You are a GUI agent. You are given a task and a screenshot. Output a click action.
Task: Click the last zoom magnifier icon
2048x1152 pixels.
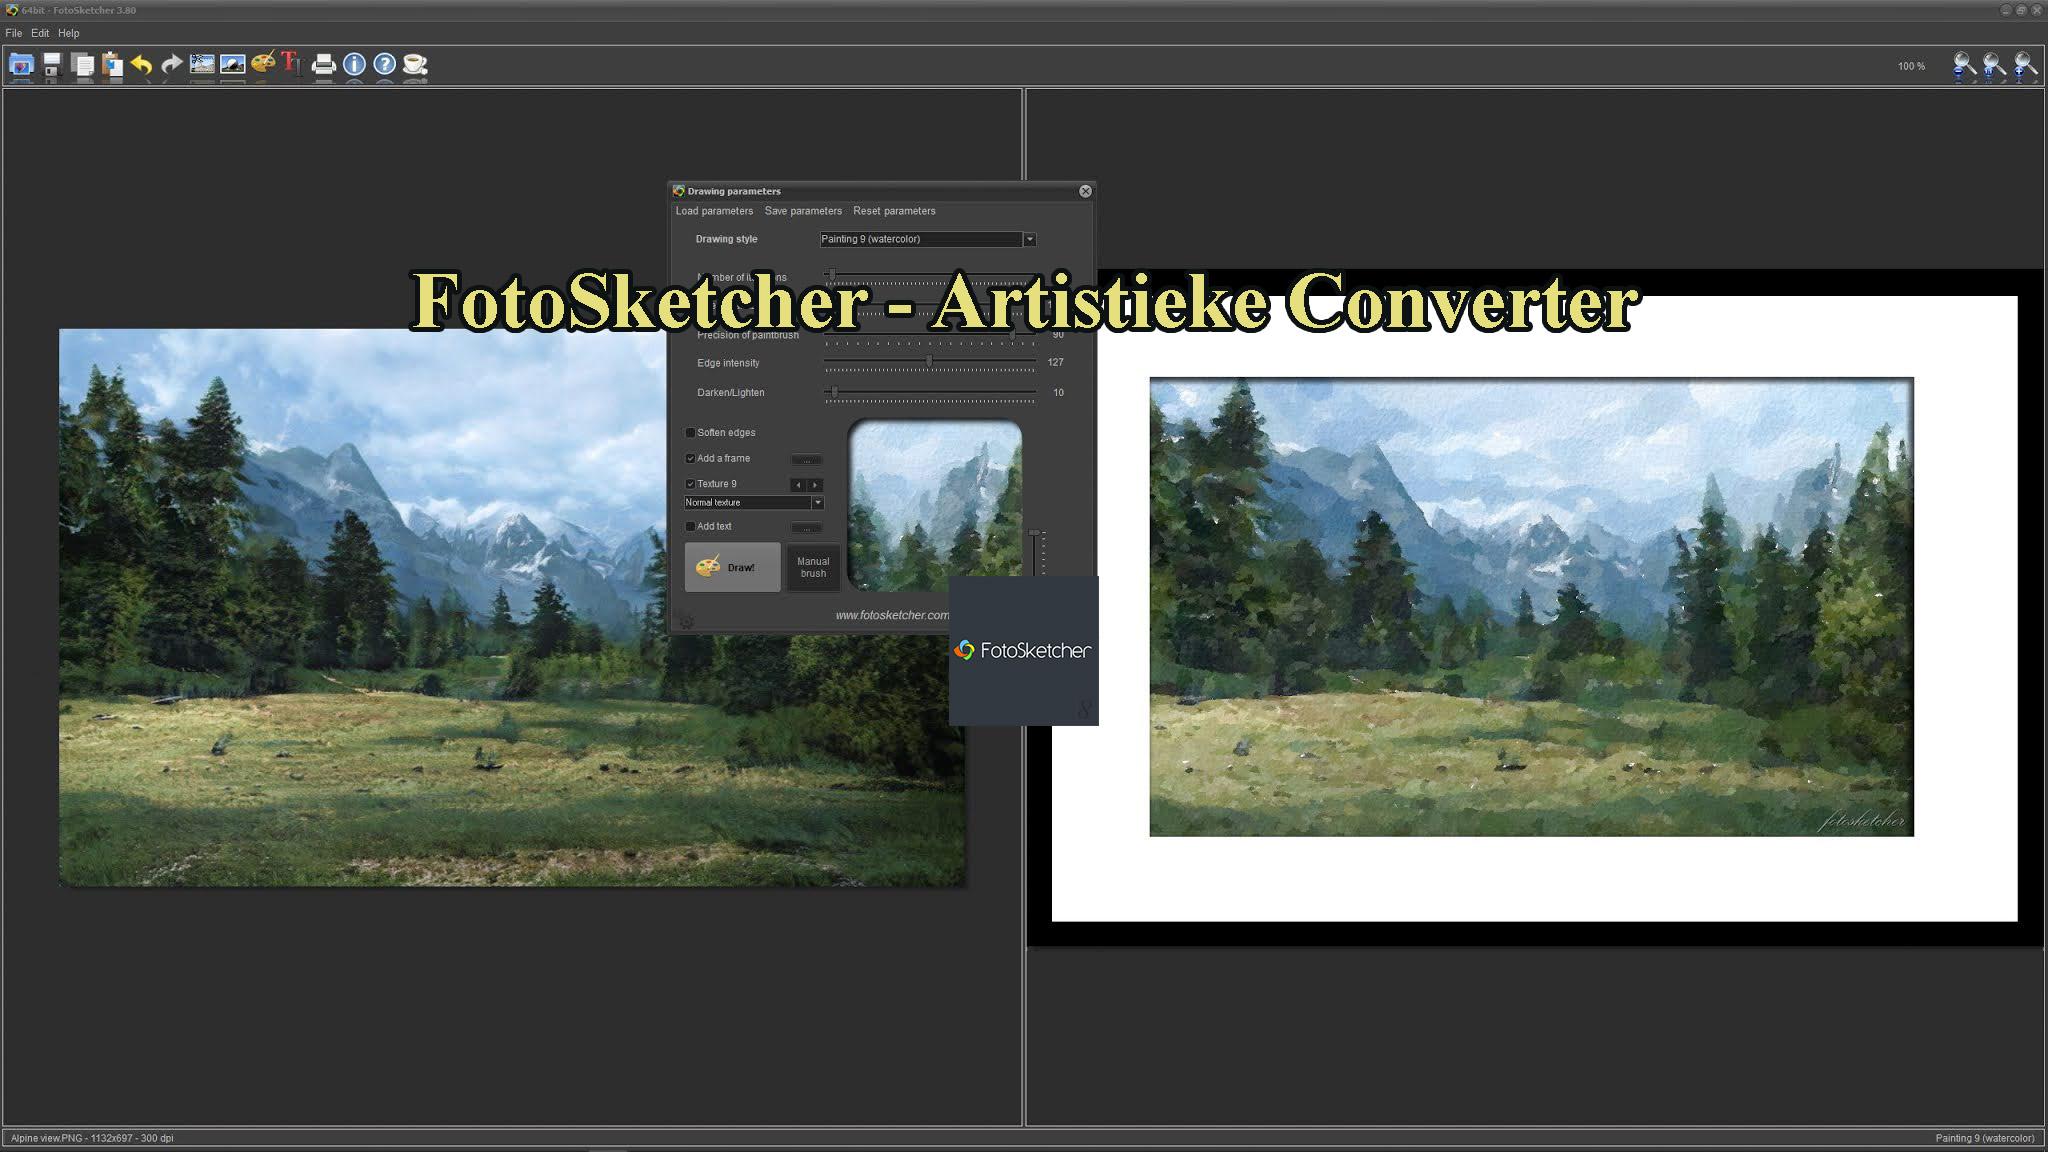2025,66
